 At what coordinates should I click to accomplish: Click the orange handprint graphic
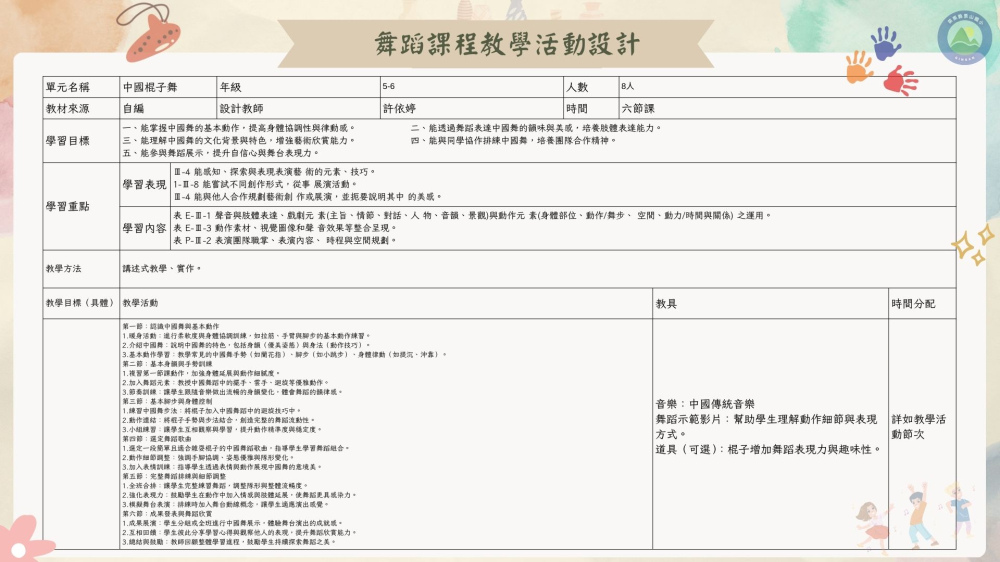click(x=859, y=67)
